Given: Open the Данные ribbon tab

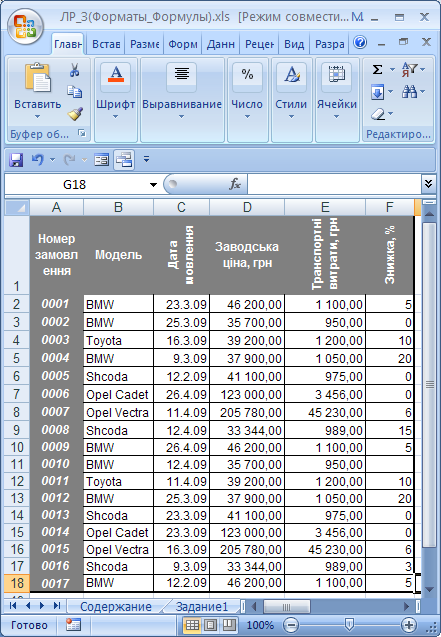Looking at the screenshot, I should click(x=220, y=44).
